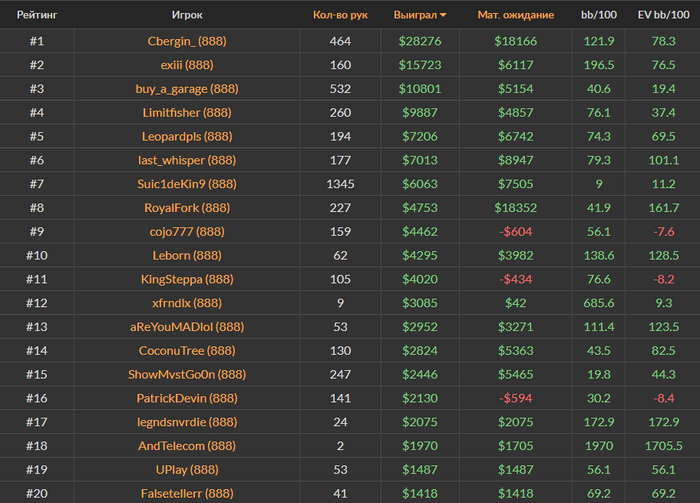Select Suic1deKin9 (888) player link
This screenshot has width=700, height=503.
click(x=186, y=184)
